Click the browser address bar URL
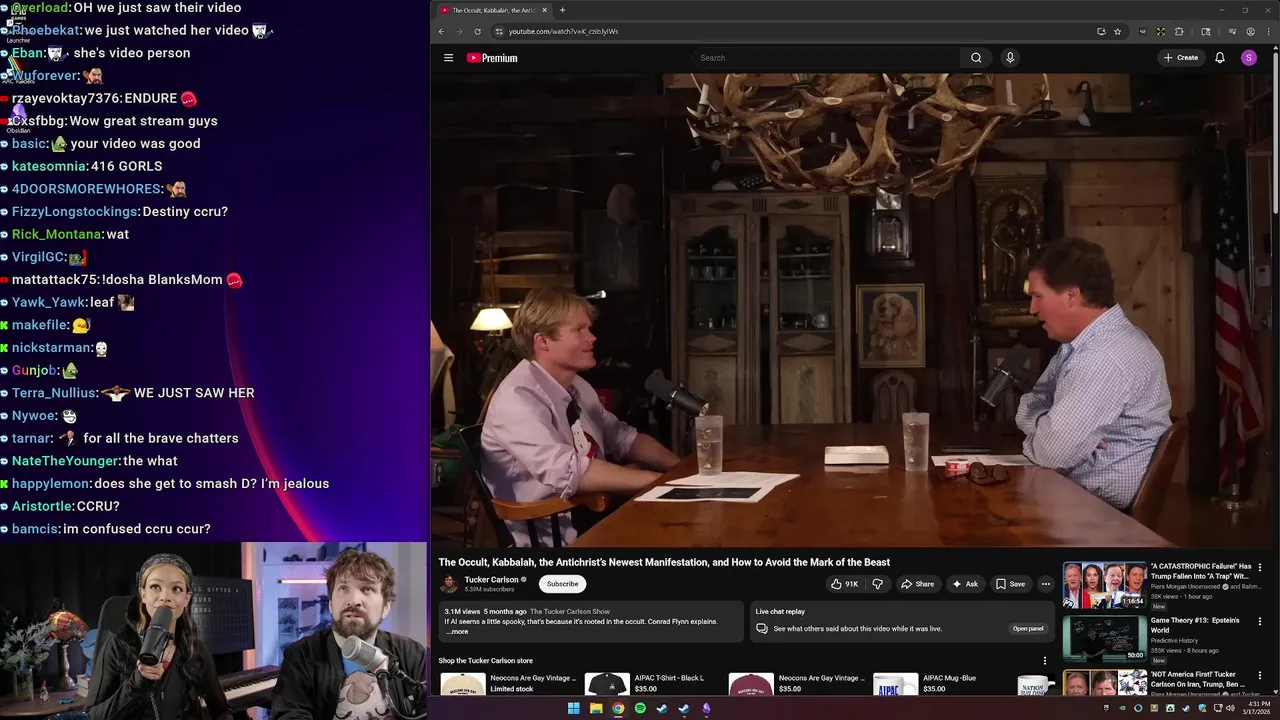This screenshot has height=720, width=1280. click(x=563, y=31)
